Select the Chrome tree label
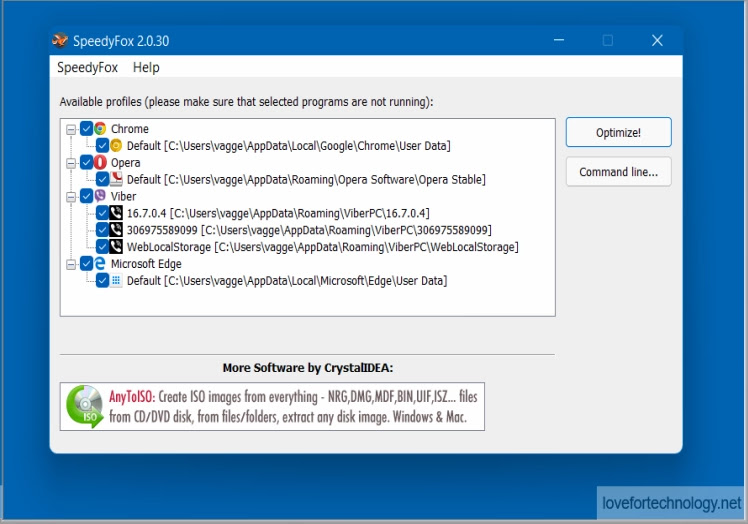The image size is (748, 524). pyautogui.click(x=130, y=129)
